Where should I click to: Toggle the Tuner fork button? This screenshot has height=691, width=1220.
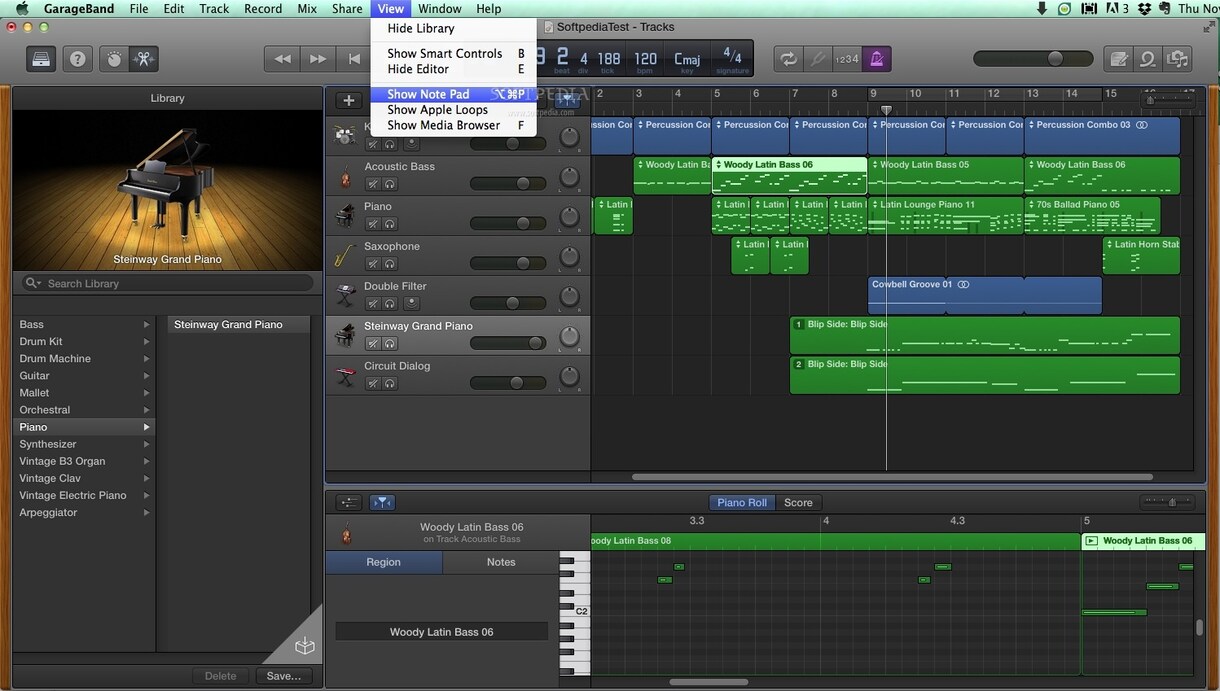point(818,59)
